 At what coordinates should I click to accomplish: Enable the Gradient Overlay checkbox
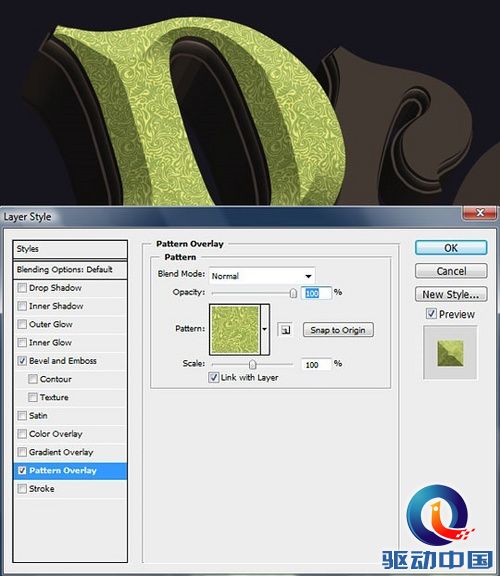22,452
